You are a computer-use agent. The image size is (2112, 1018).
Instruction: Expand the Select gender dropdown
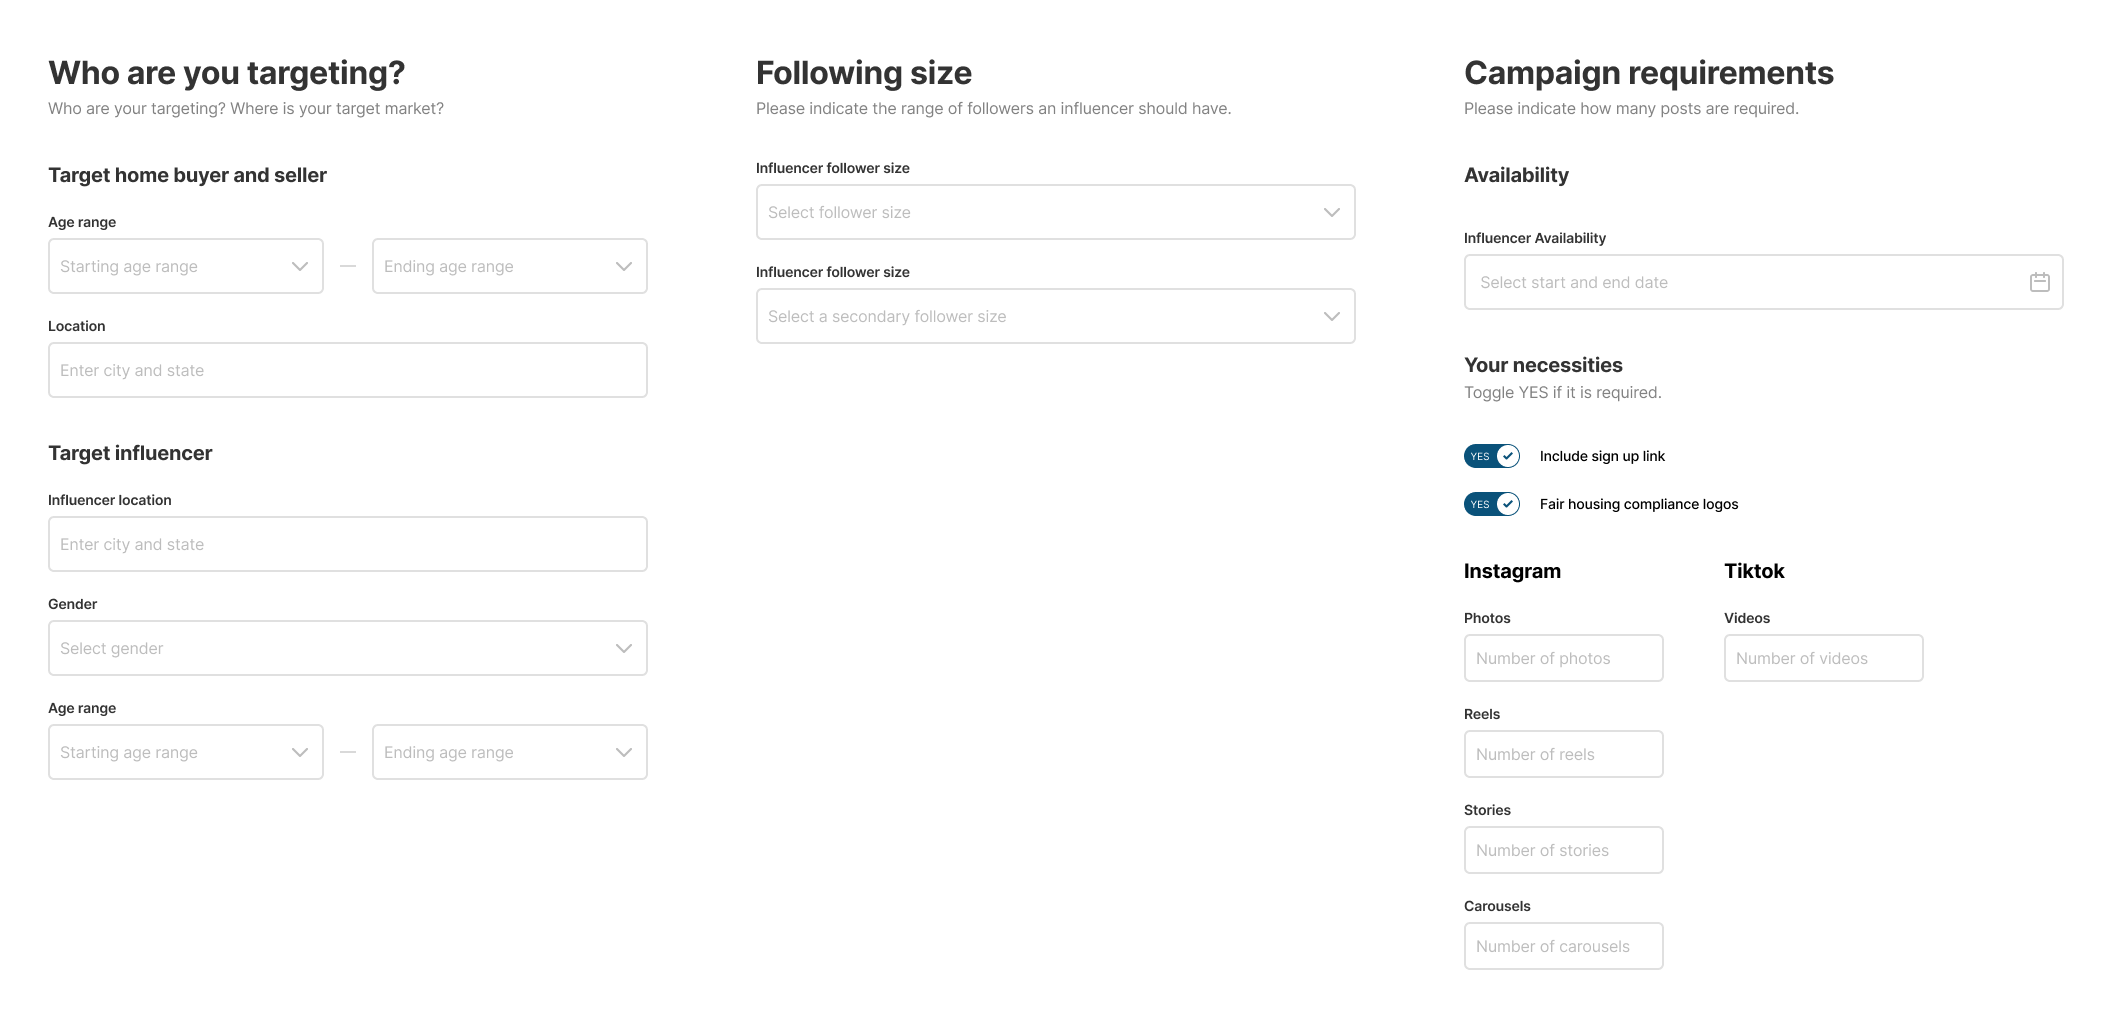pyautogui.click(x=347, y=648)
